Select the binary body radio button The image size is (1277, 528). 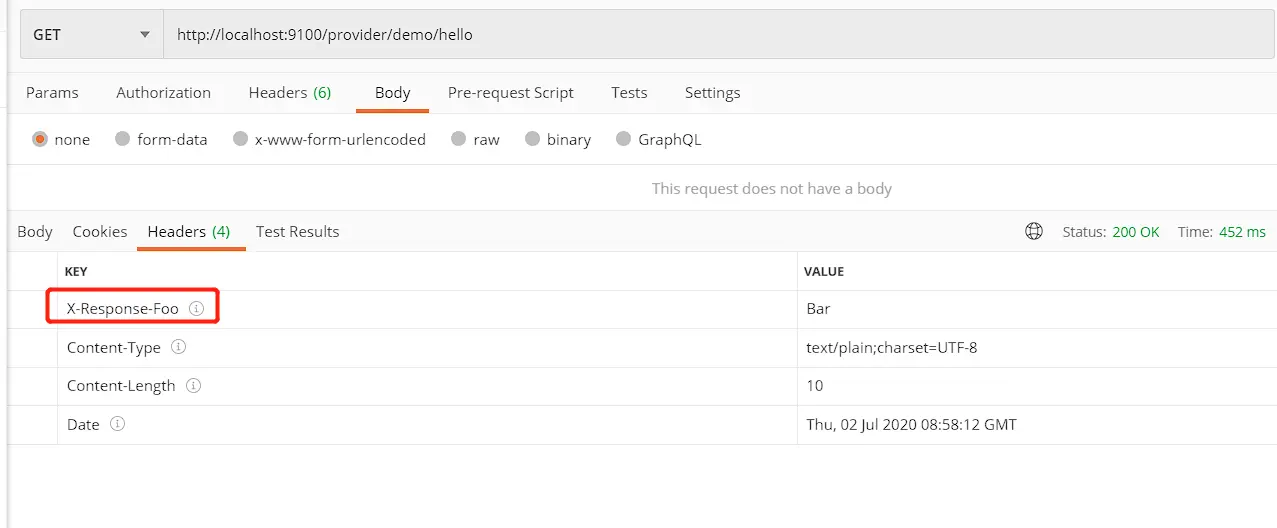532,139
